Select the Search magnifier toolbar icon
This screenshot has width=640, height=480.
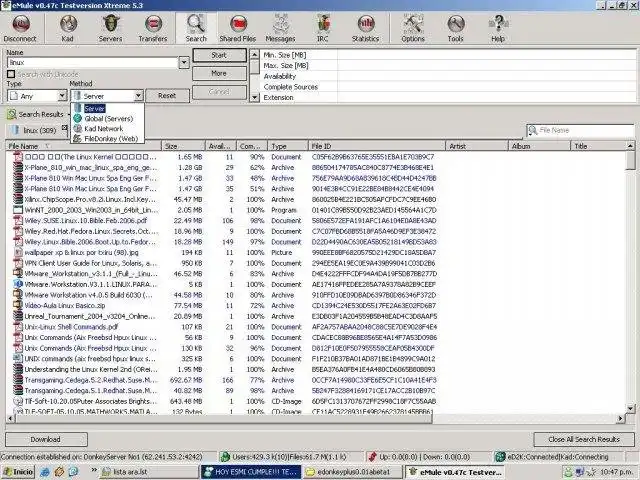196,24
